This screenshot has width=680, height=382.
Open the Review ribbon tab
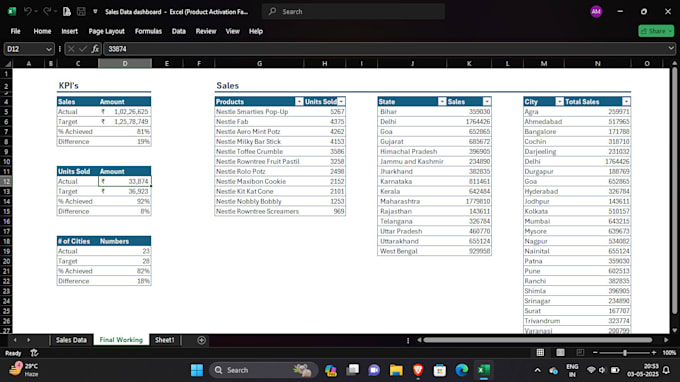click(x=206, y=31)
